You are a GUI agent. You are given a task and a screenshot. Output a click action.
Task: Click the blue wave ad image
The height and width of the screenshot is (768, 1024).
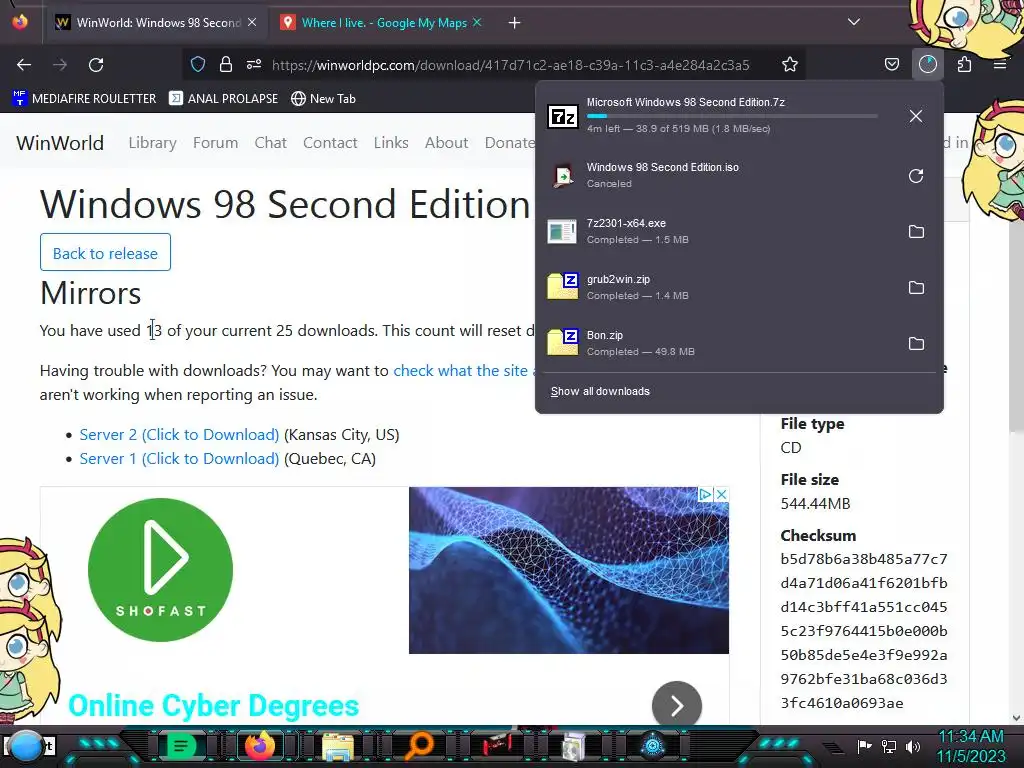pyautogui.click(x=569, y=570)
